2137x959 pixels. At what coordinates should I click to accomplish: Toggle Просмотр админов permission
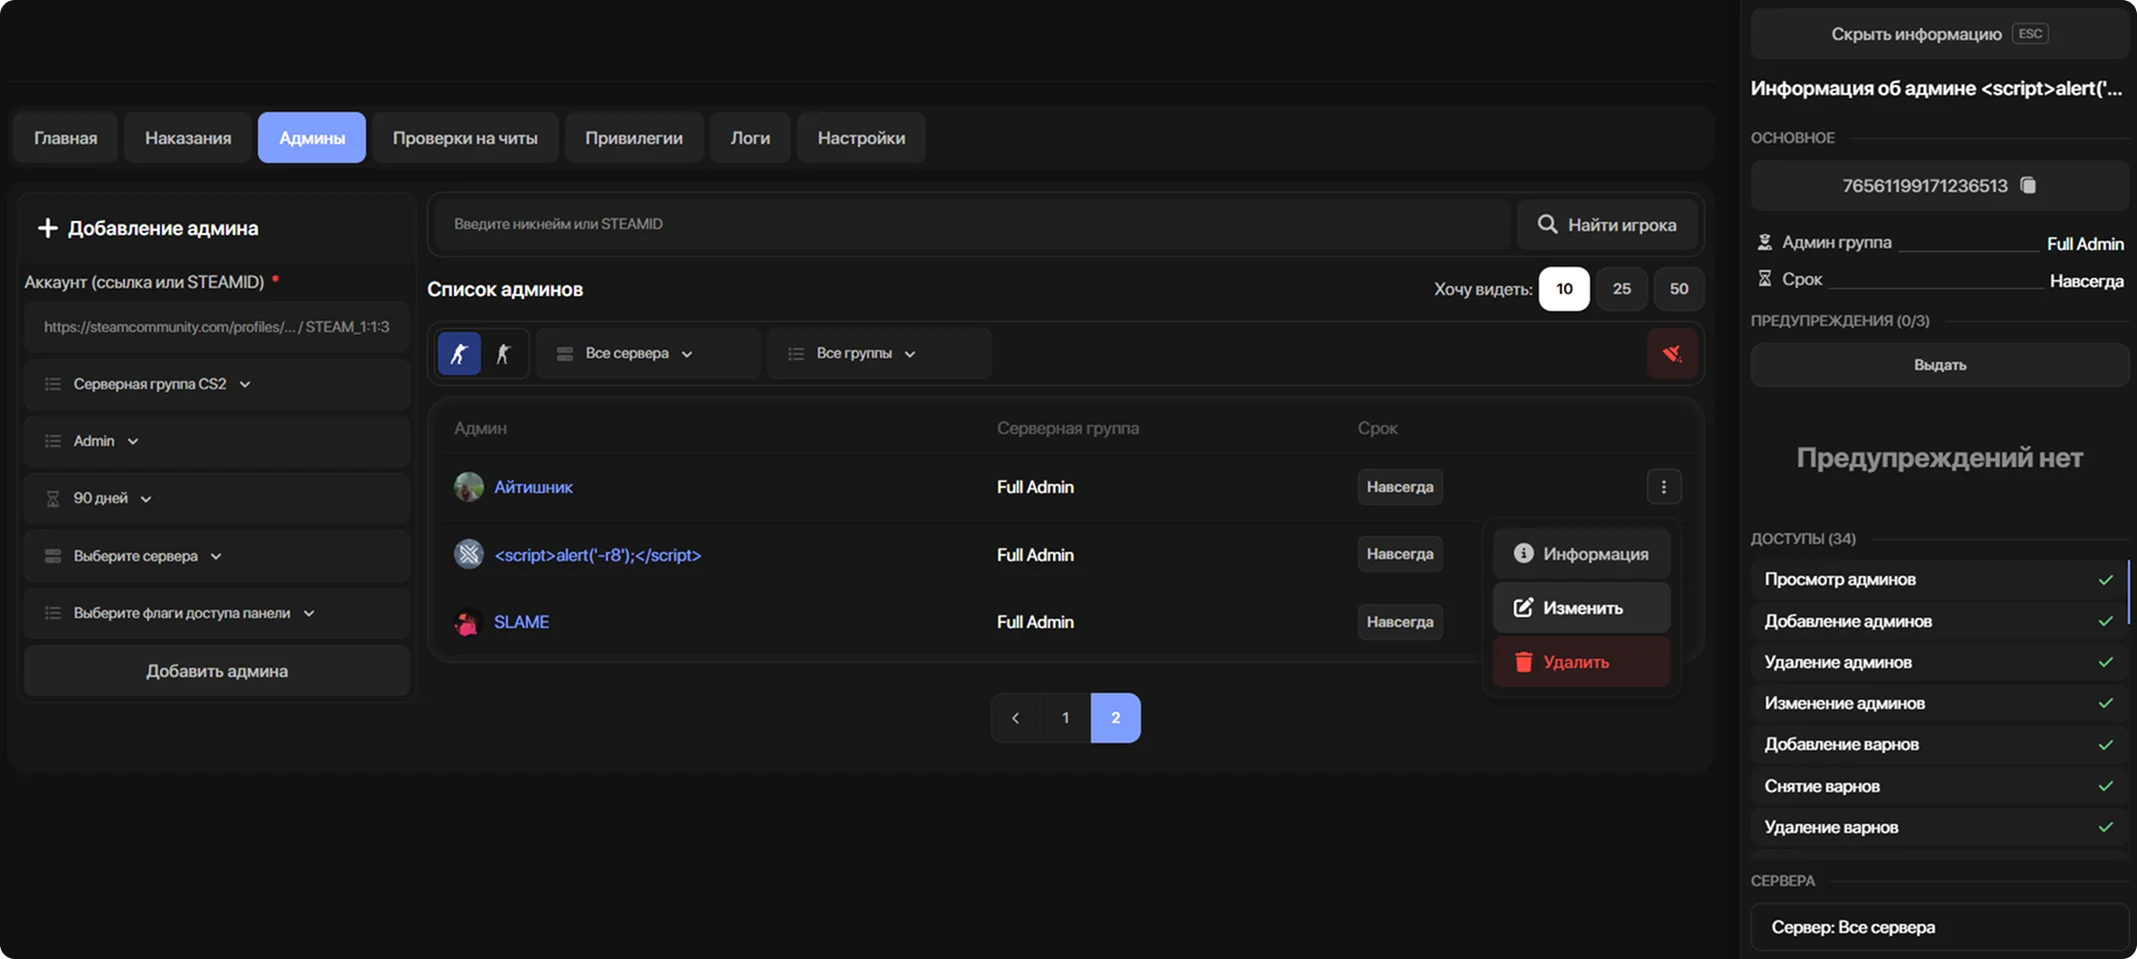click(x=1937, y=580)
